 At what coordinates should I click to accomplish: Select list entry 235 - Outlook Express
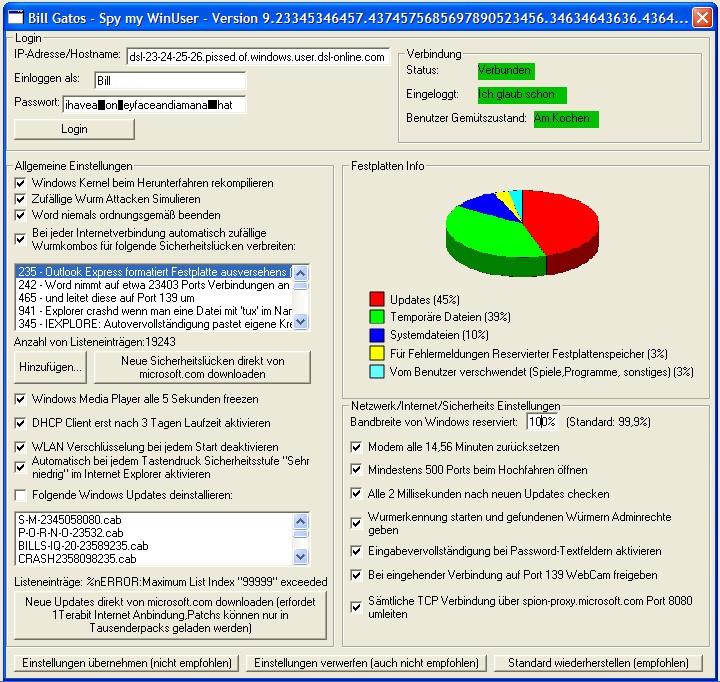tap(154, 272)
